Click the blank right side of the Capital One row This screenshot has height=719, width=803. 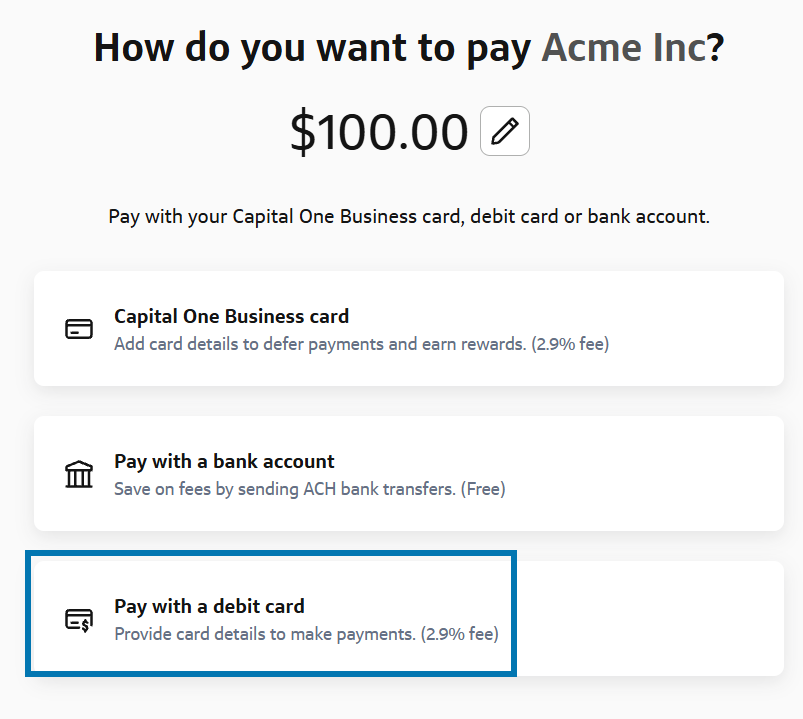(x=700, y=328)
